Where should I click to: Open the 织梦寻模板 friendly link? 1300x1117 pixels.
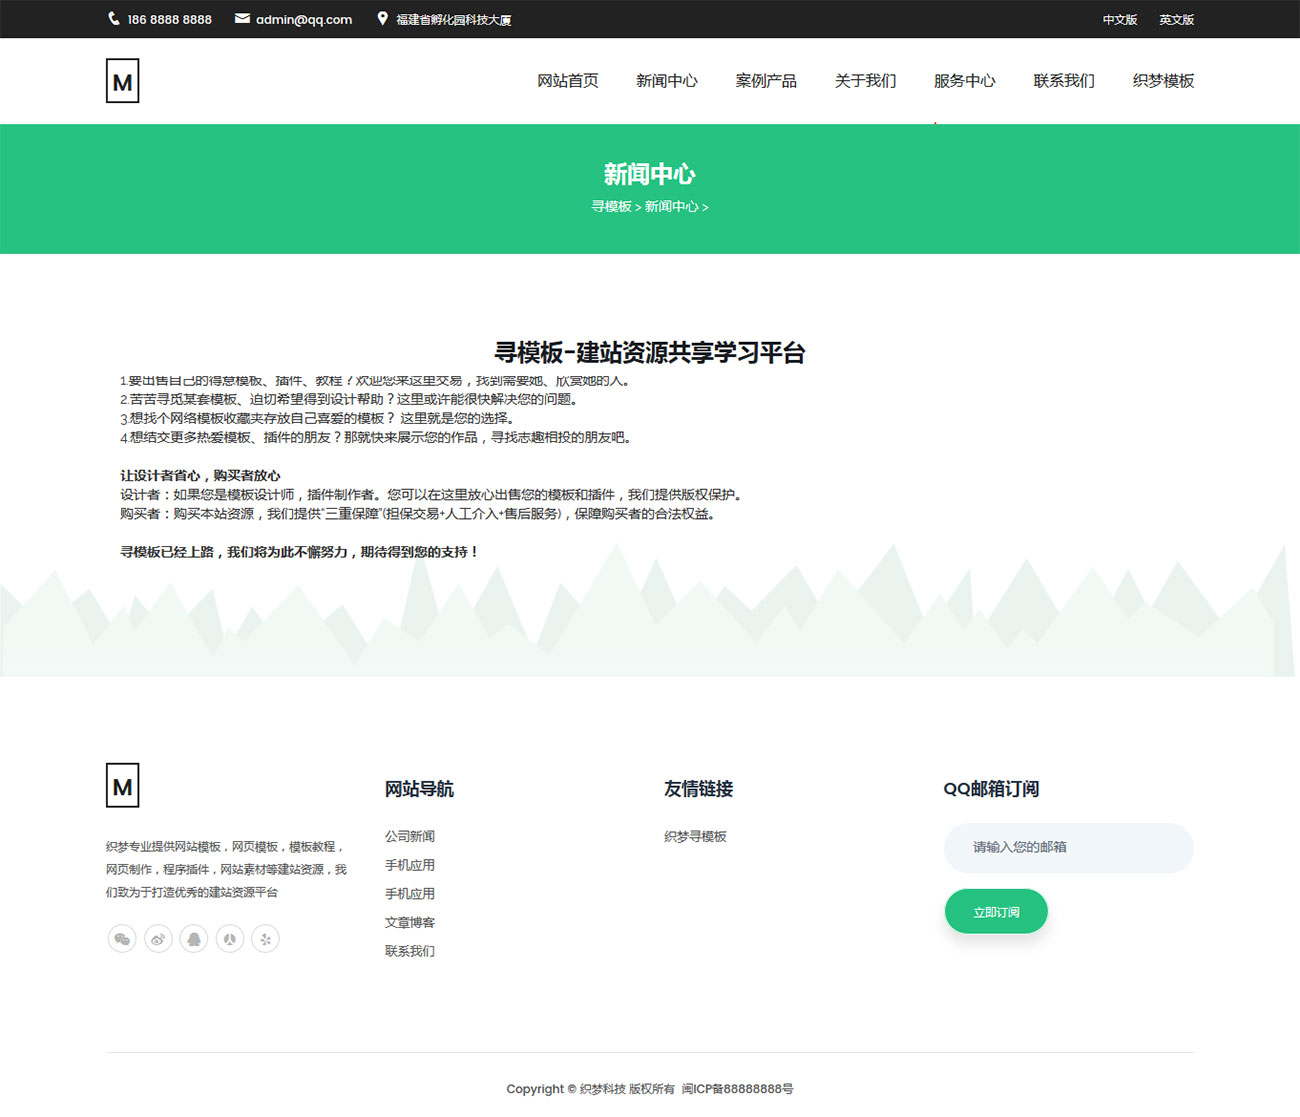pos(695,837)
